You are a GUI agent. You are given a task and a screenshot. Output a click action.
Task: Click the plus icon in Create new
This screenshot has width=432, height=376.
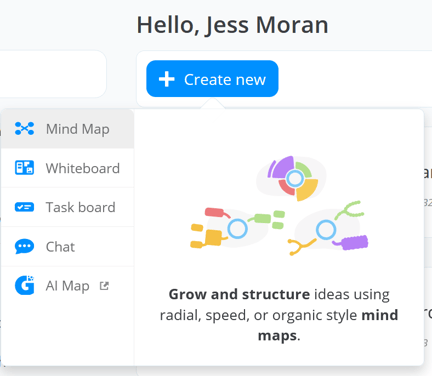click(x=166, y=79)
